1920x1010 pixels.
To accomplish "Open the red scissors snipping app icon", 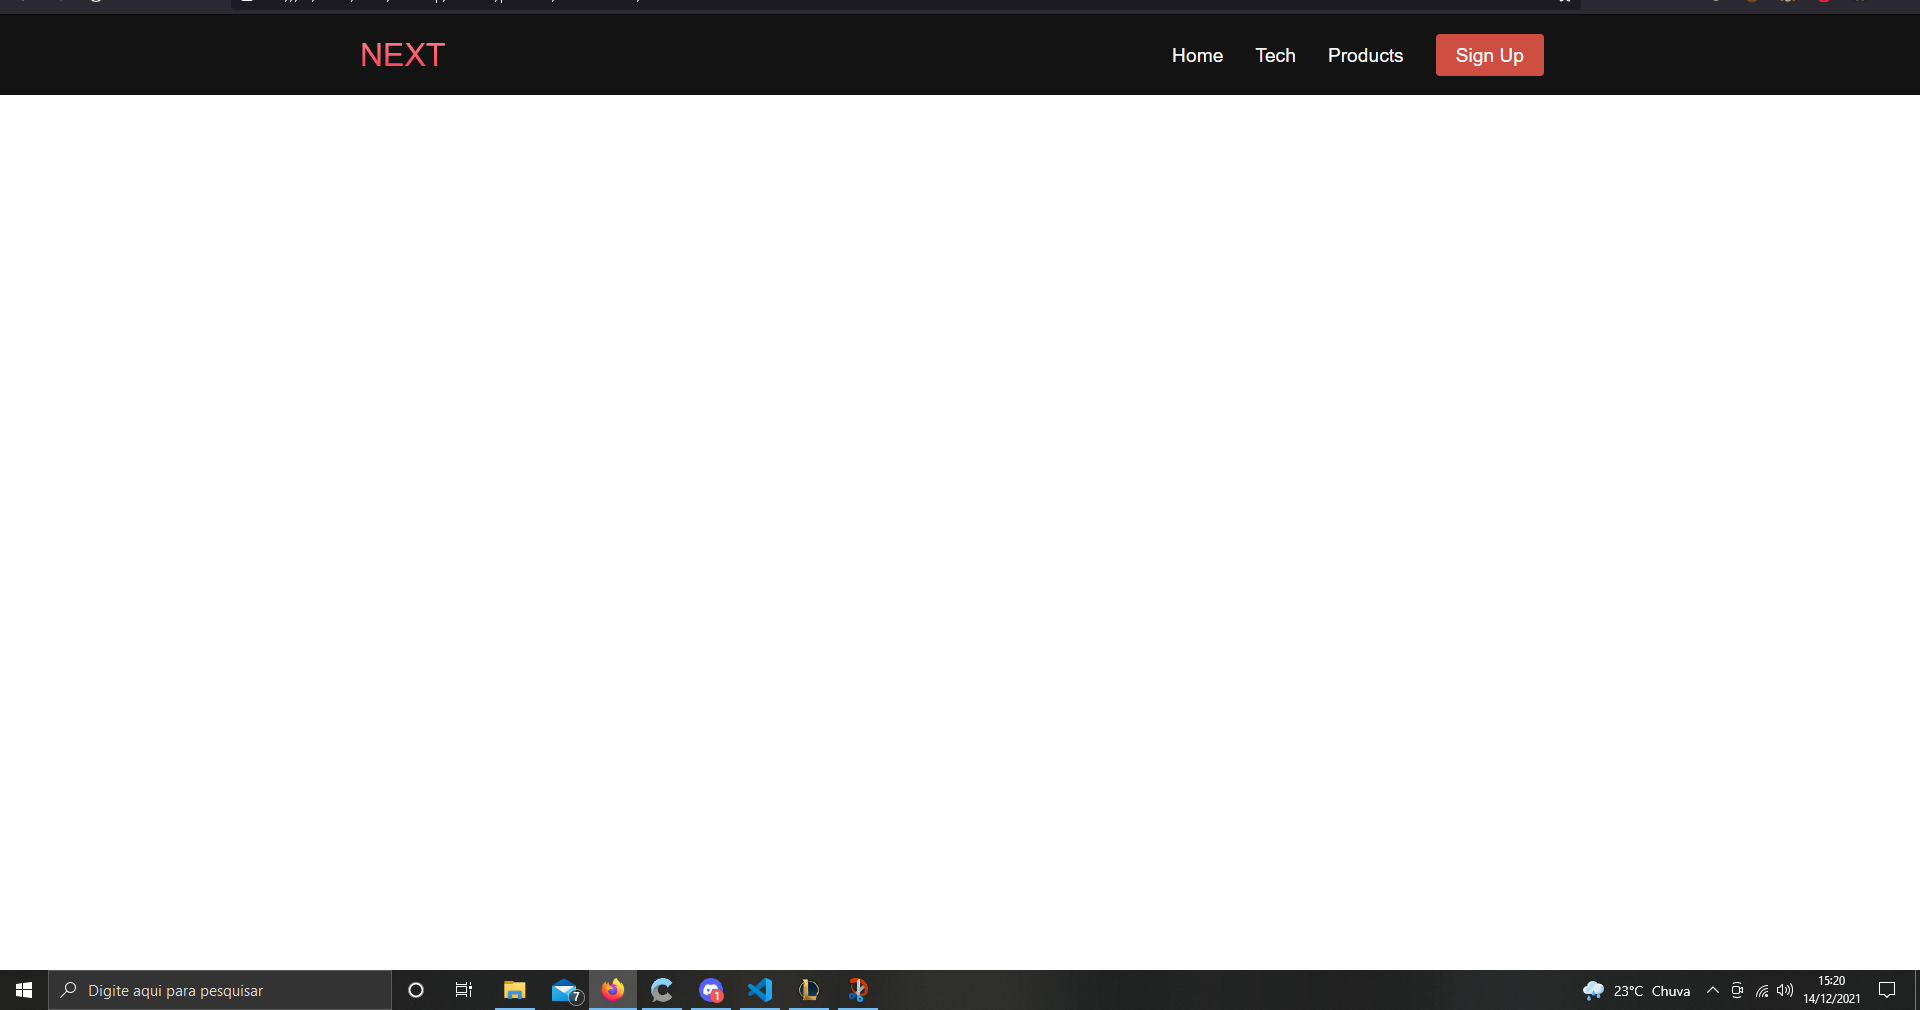I will [x=858, y=990].
